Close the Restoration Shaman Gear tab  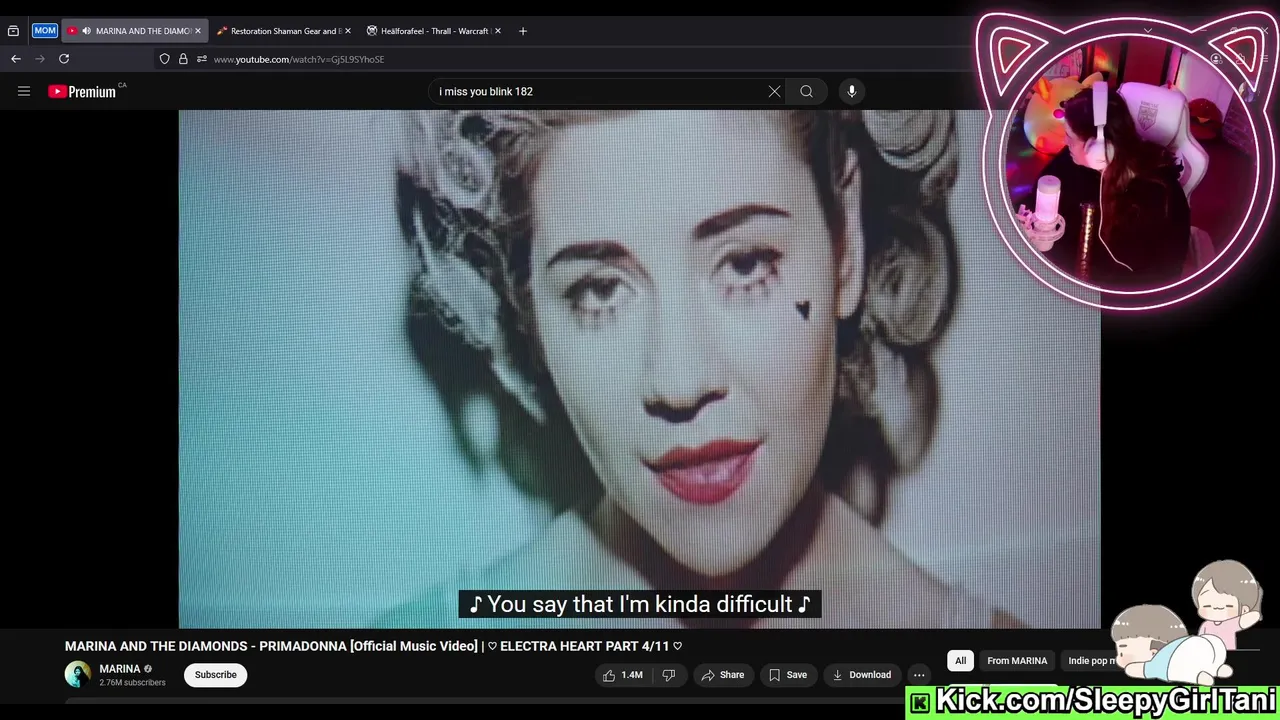click(x=348, y=31)
